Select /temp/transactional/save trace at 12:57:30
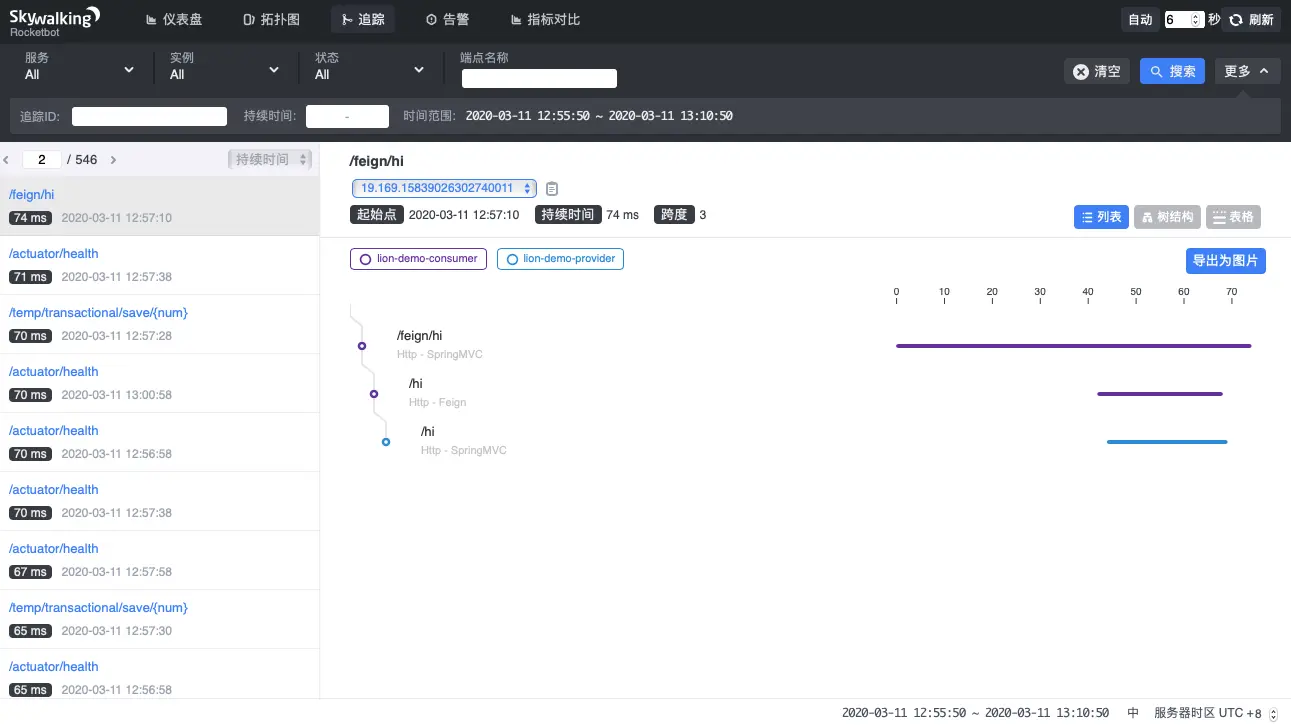The image size is (1291, 725). point(159,619)
